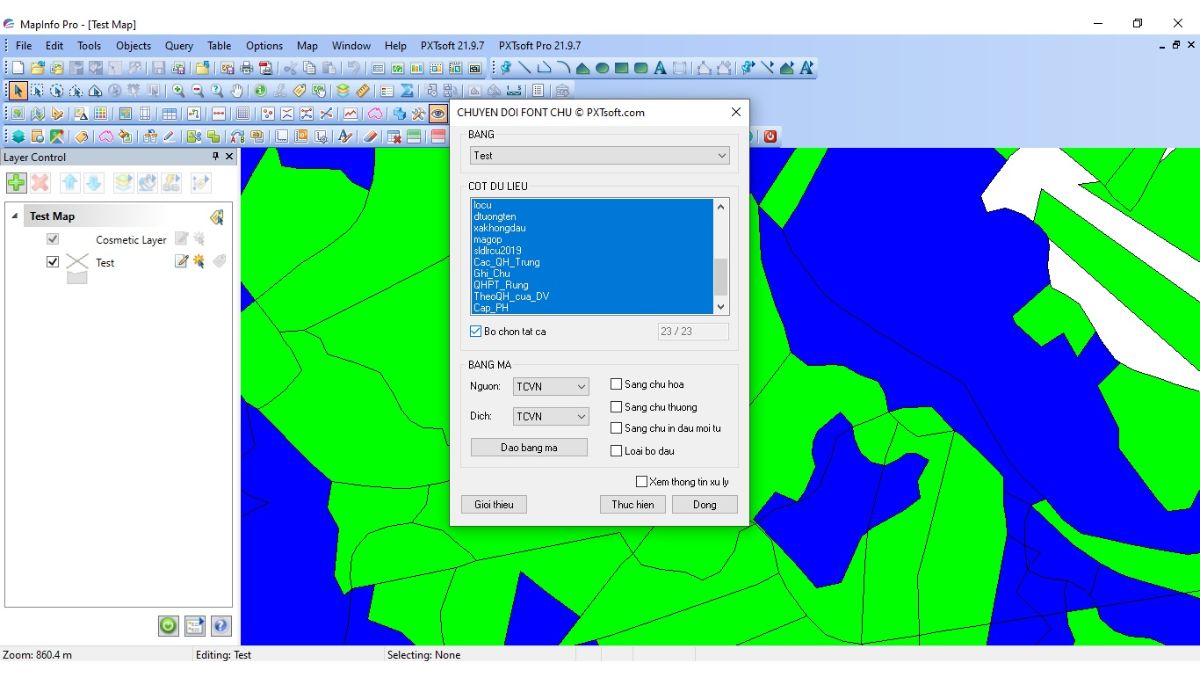Click the wrench tools icon
The width and height of the screenshot is (1200, 675).
pos(418,113)
